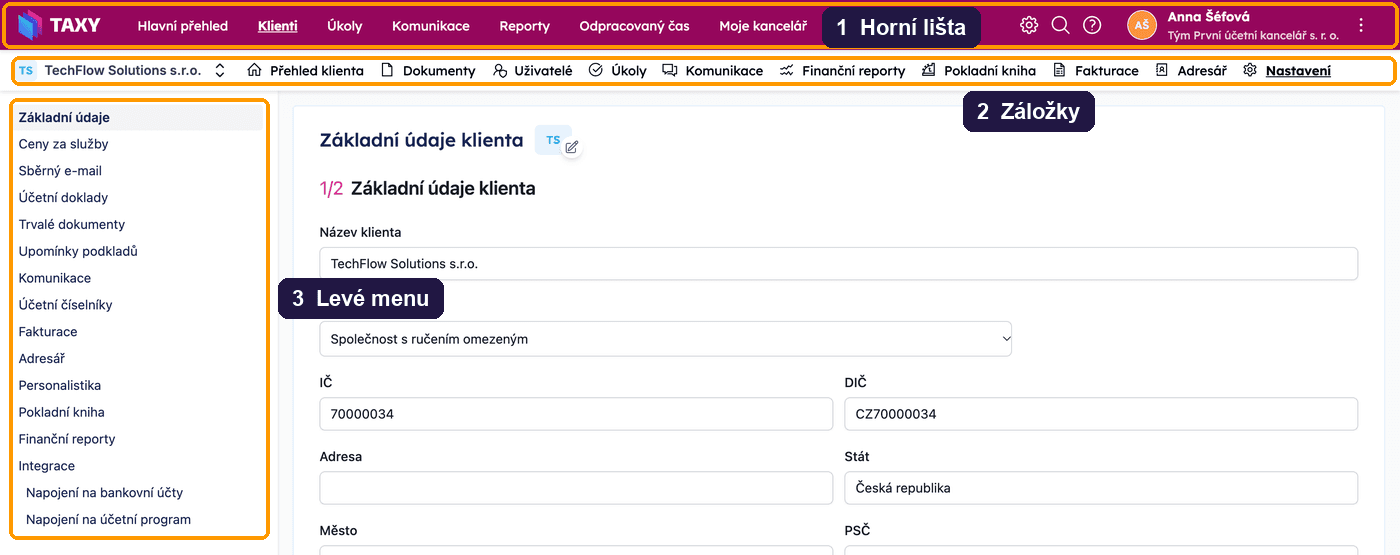1400x555 pixels.
Task: Open settings gear in top bar
Action: coord(1029,25)
